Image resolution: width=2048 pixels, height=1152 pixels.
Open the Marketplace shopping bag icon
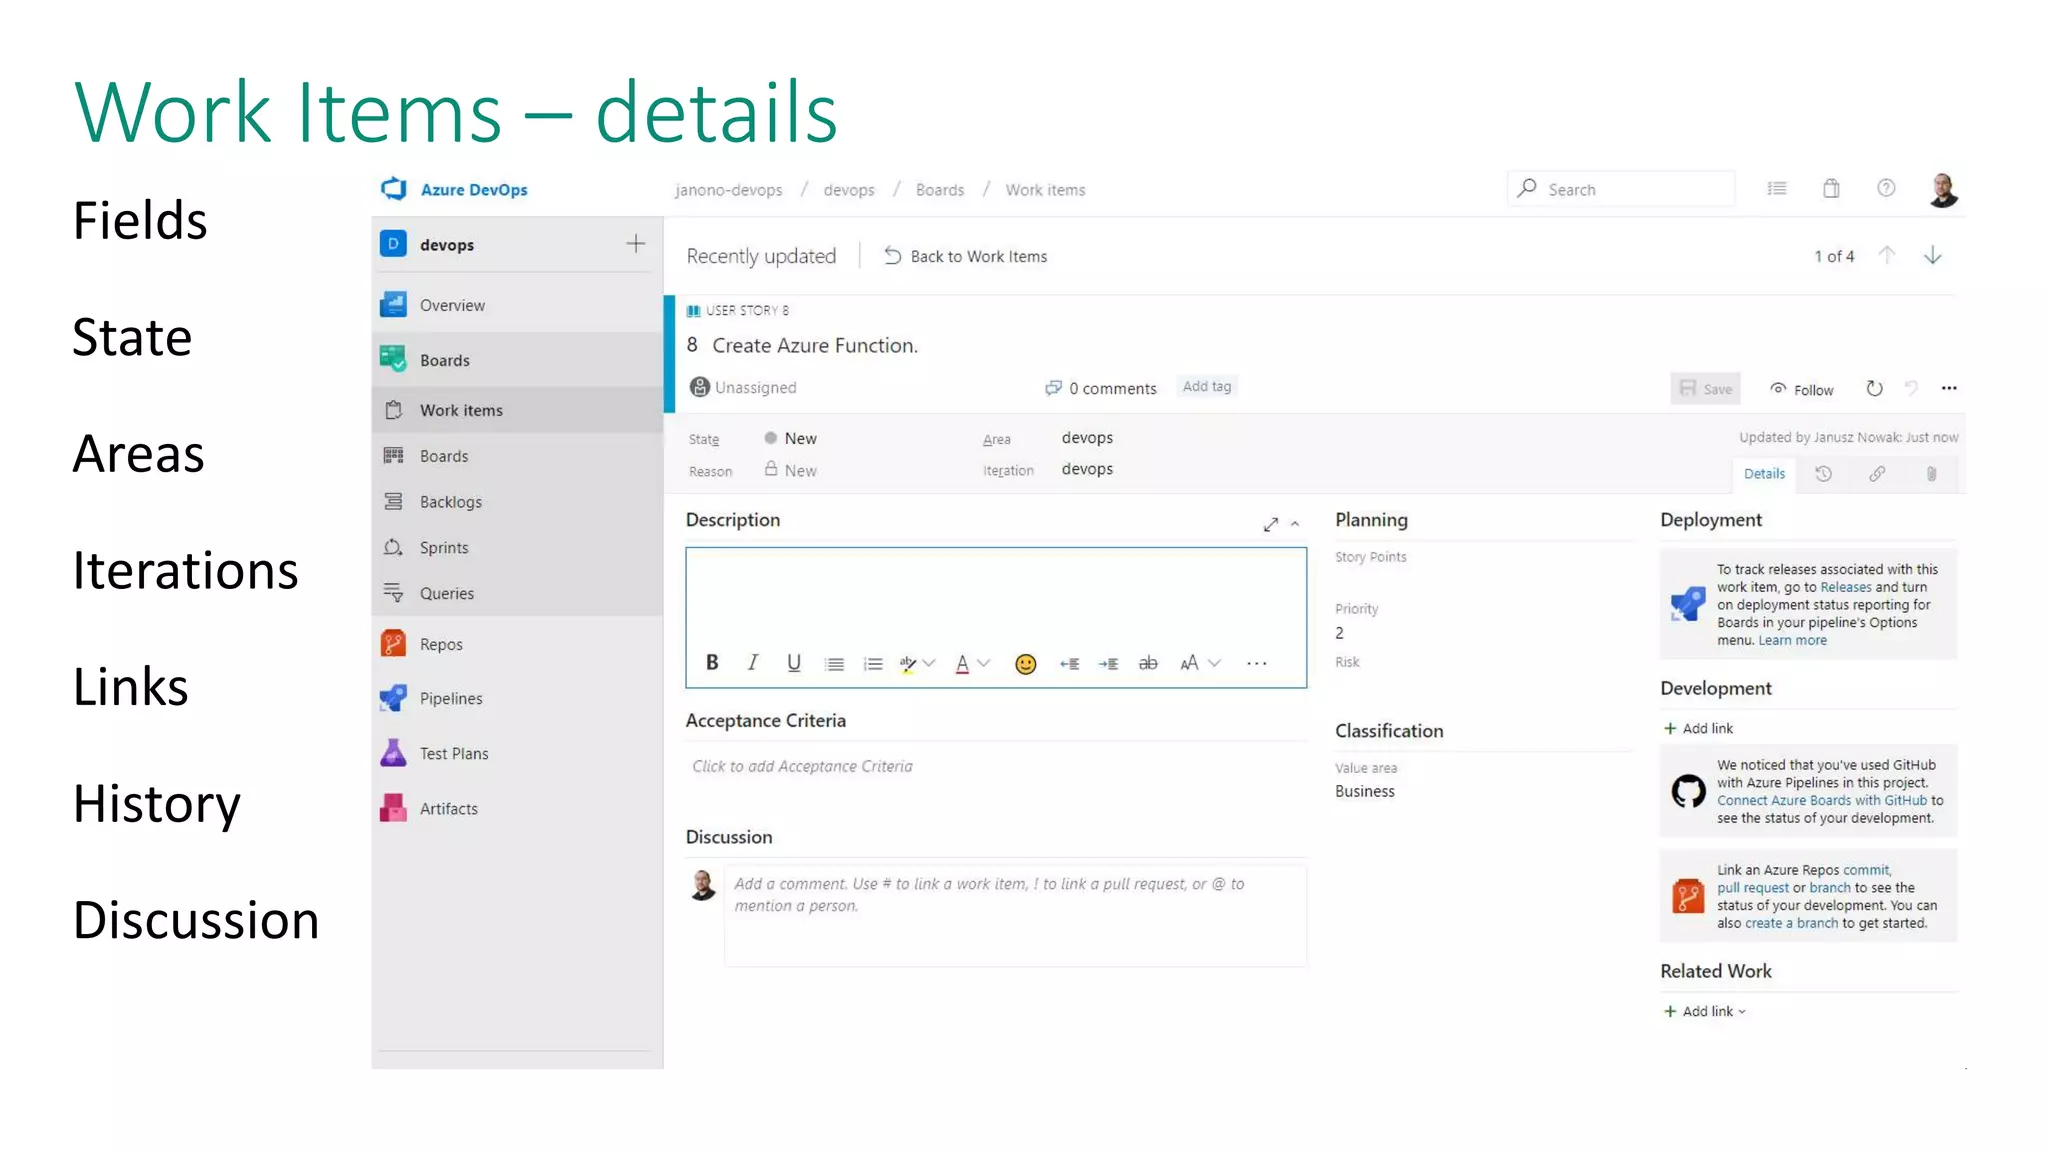pos(1831,189)
